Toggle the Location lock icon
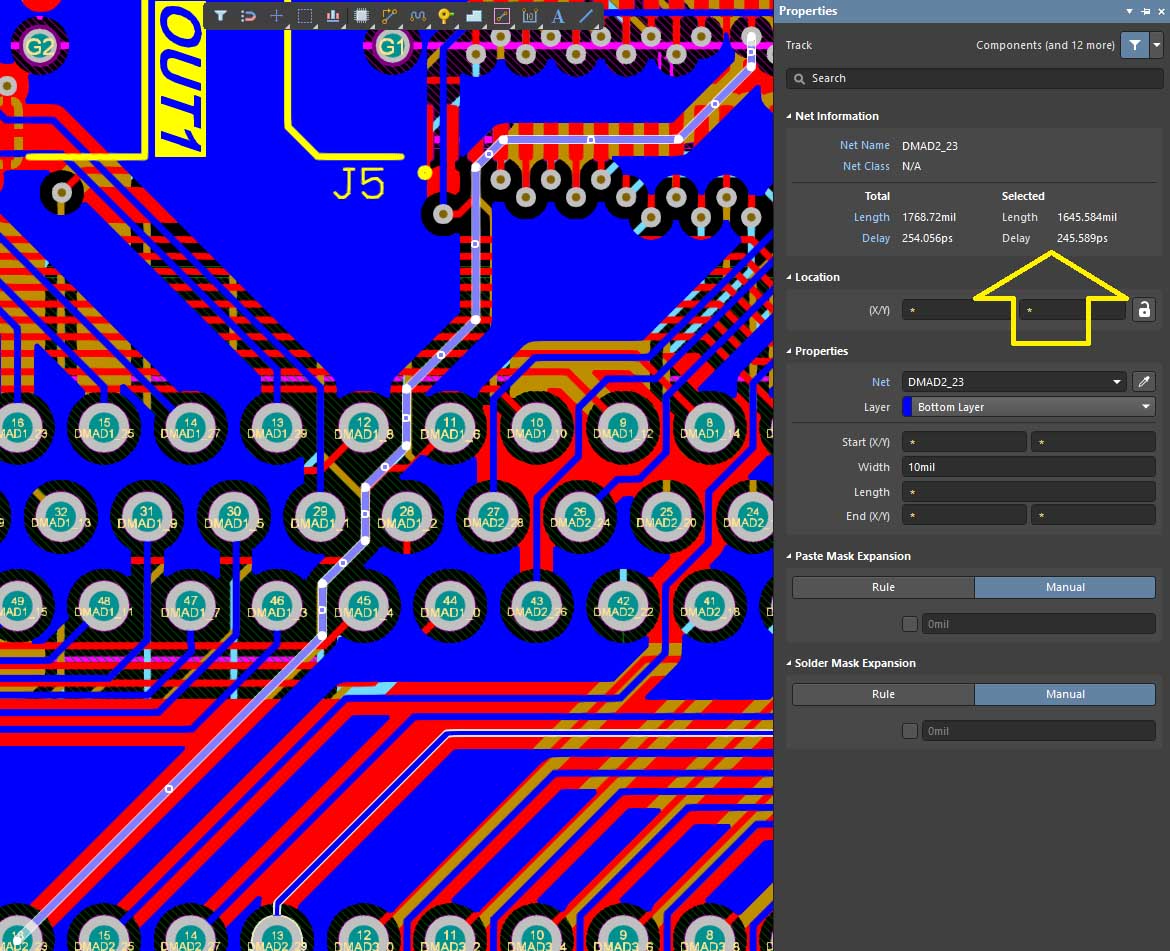Viewport: 1170px width, 951px height. pyautogui.click(x=1143, y=310)
